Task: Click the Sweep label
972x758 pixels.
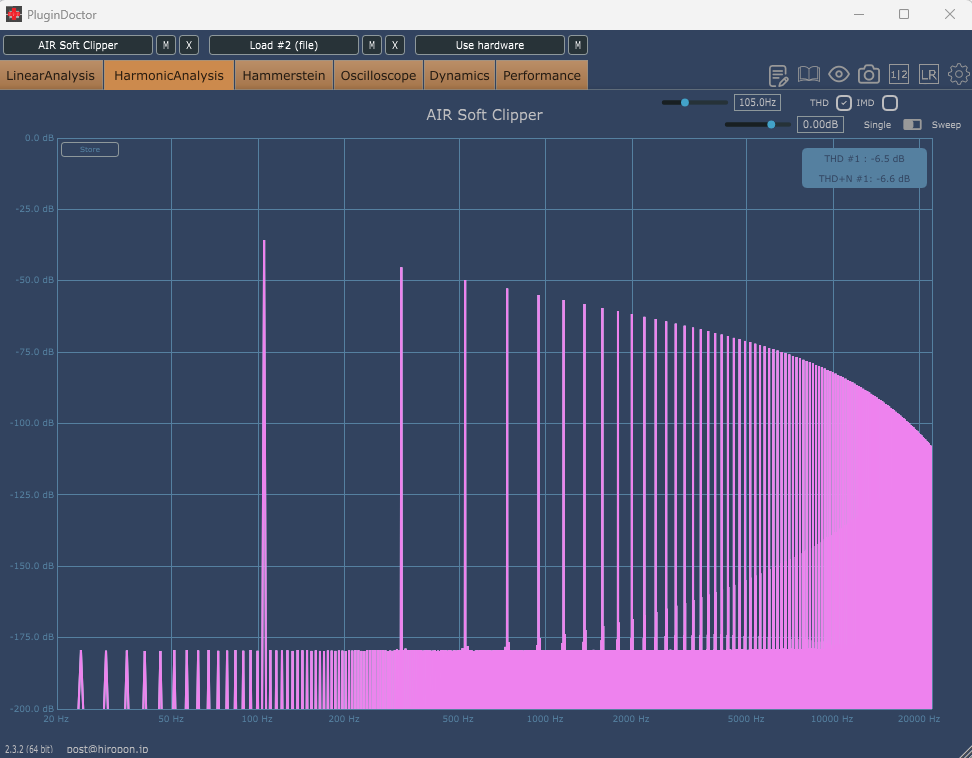Action: coord(946,125)
